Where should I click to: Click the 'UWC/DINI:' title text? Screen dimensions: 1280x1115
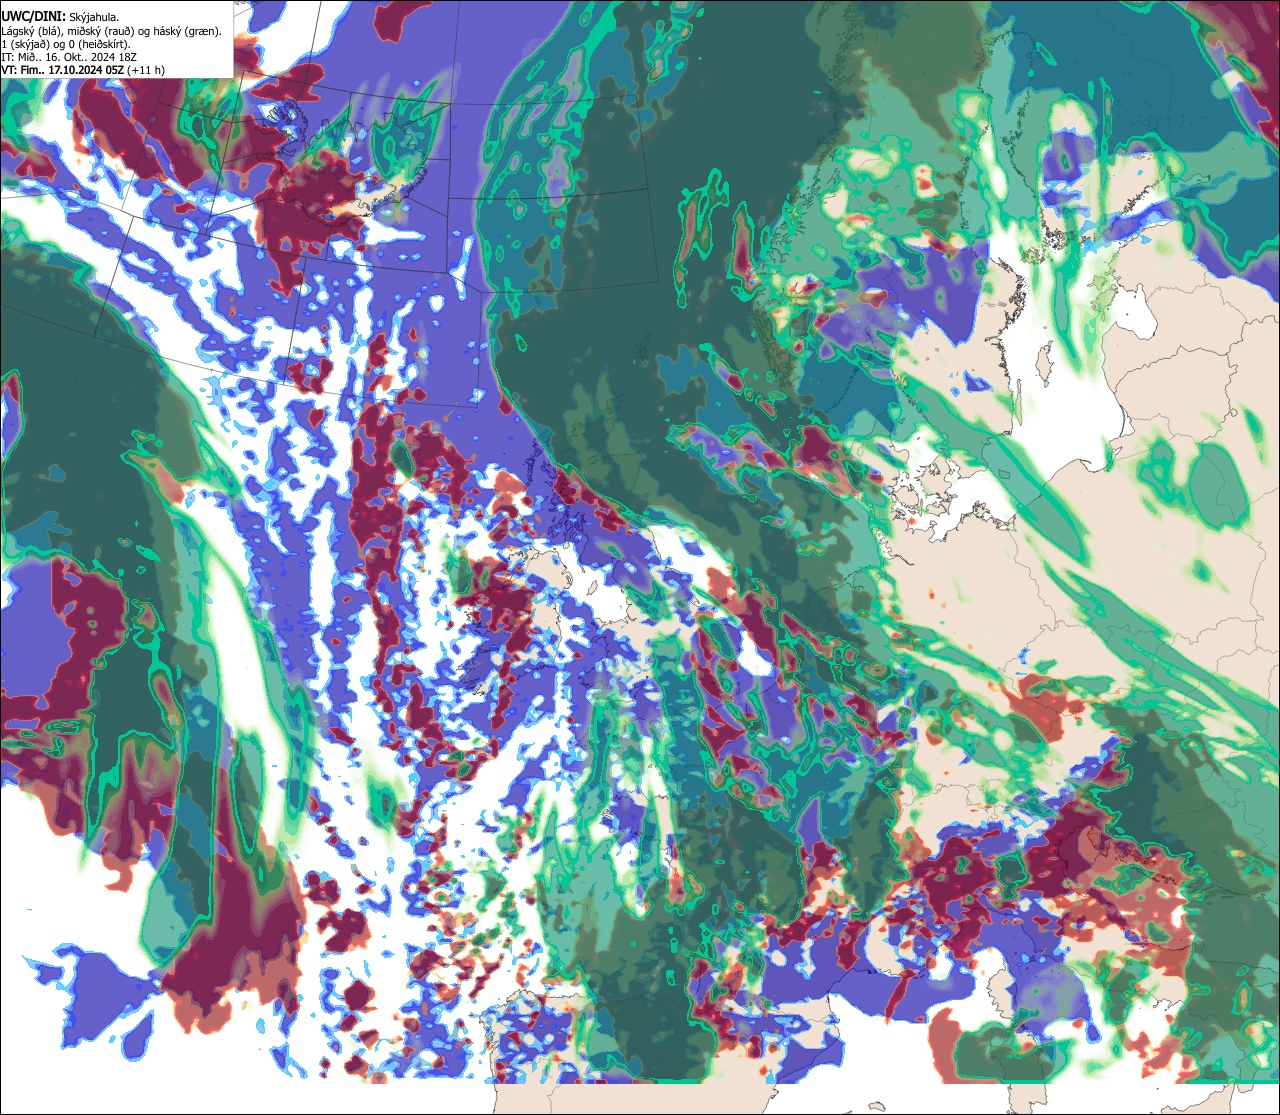(33, 16)
